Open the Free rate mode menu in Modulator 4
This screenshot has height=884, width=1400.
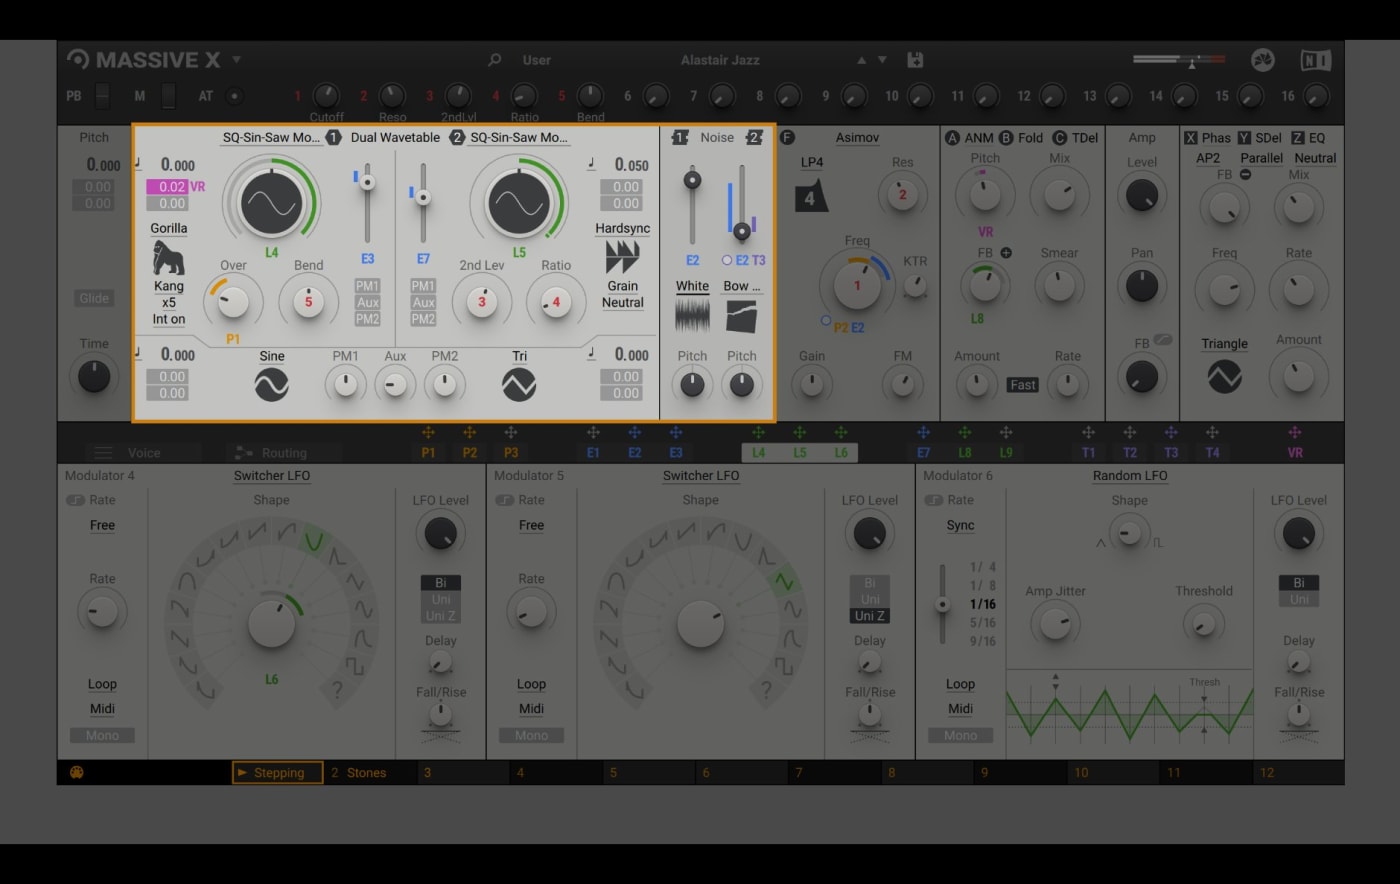pyautogui.click(x=102, y=525)
